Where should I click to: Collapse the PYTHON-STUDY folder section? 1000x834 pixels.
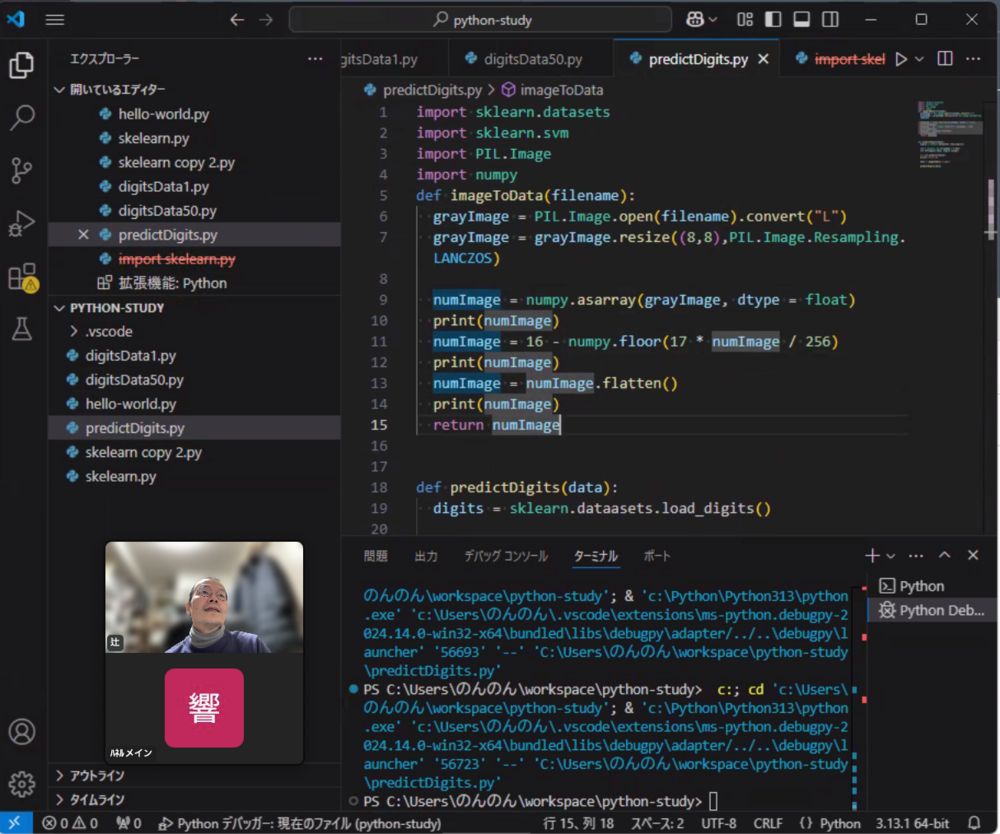[60, 307]
